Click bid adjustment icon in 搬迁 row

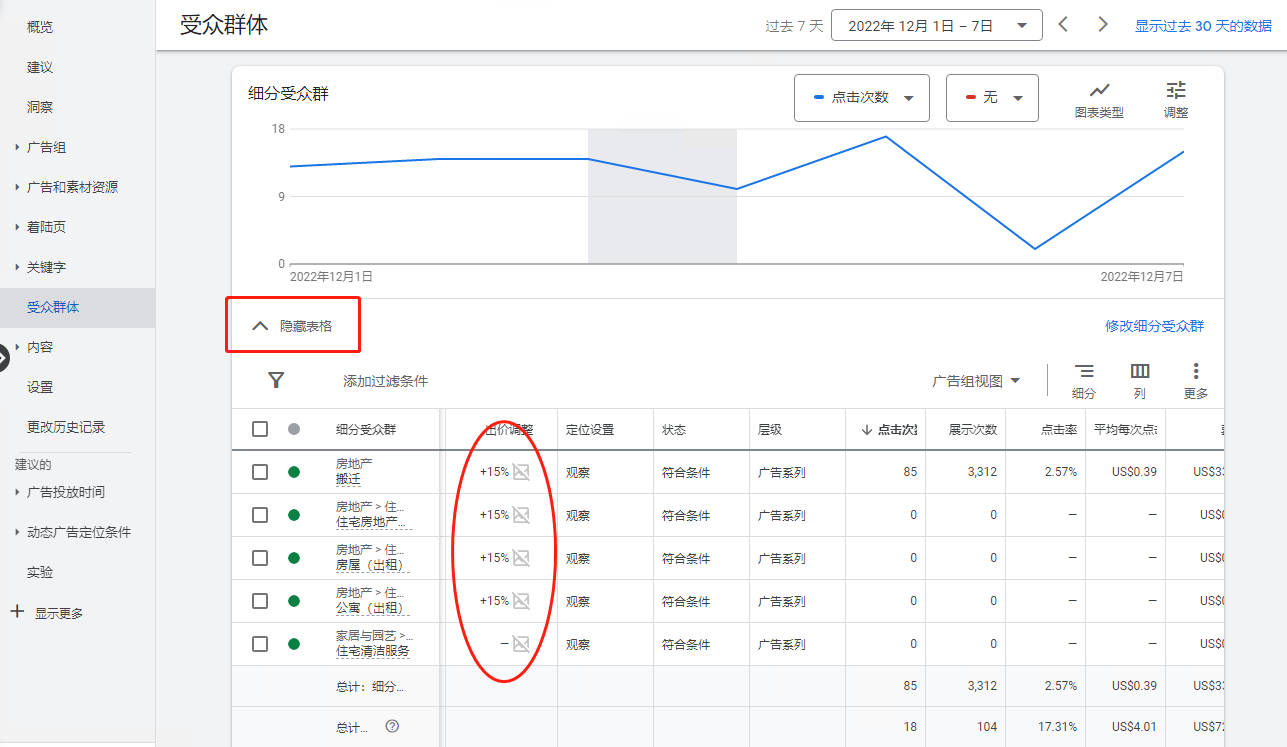point(521,472)
